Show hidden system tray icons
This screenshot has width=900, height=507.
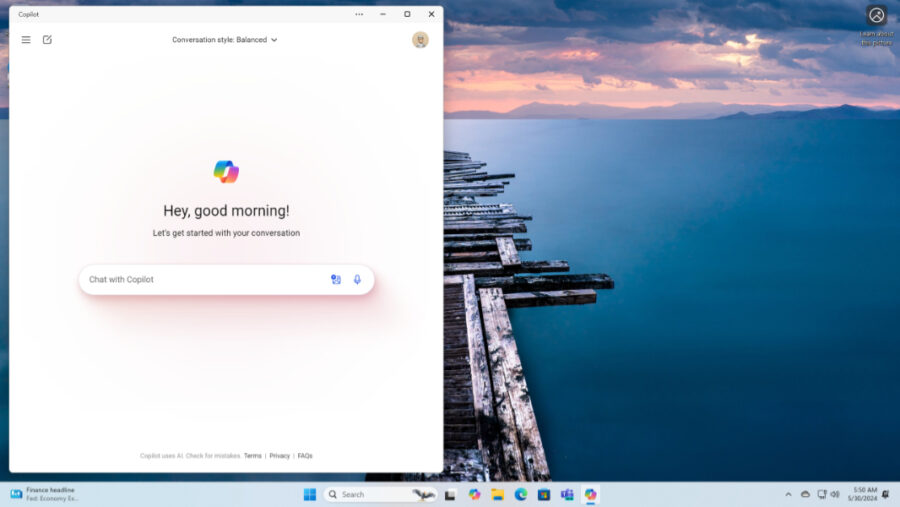(x=788, y=495)
